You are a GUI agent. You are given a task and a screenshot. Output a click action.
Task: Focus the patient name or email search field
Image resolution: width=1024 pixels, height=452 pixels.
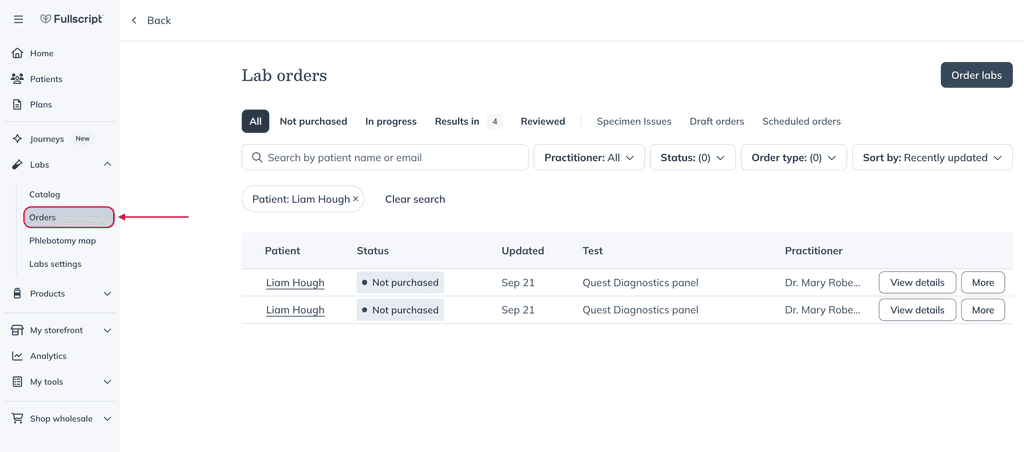pos(385,157)
